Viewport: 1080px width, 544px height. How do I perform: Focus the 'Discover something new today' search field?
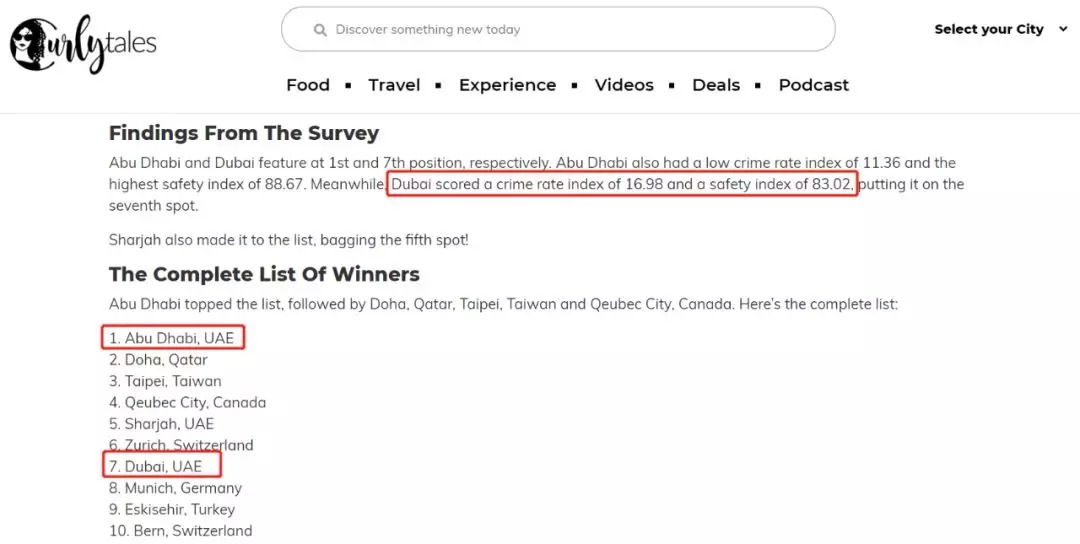coord(560,30)
